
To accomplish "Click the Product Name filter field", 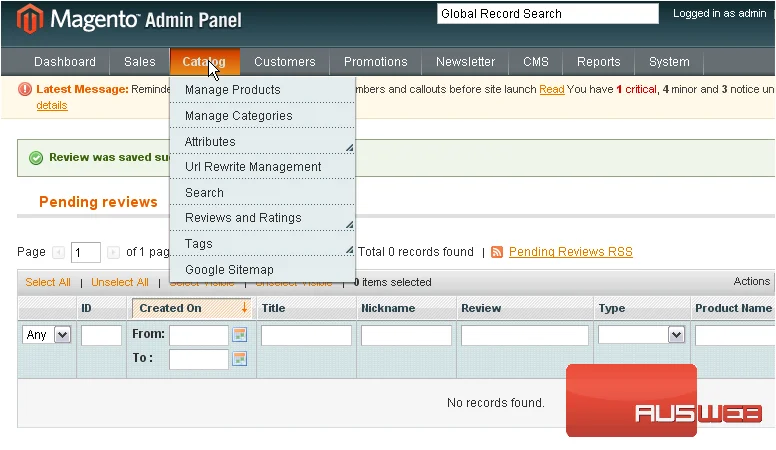I will pos(735,335).
